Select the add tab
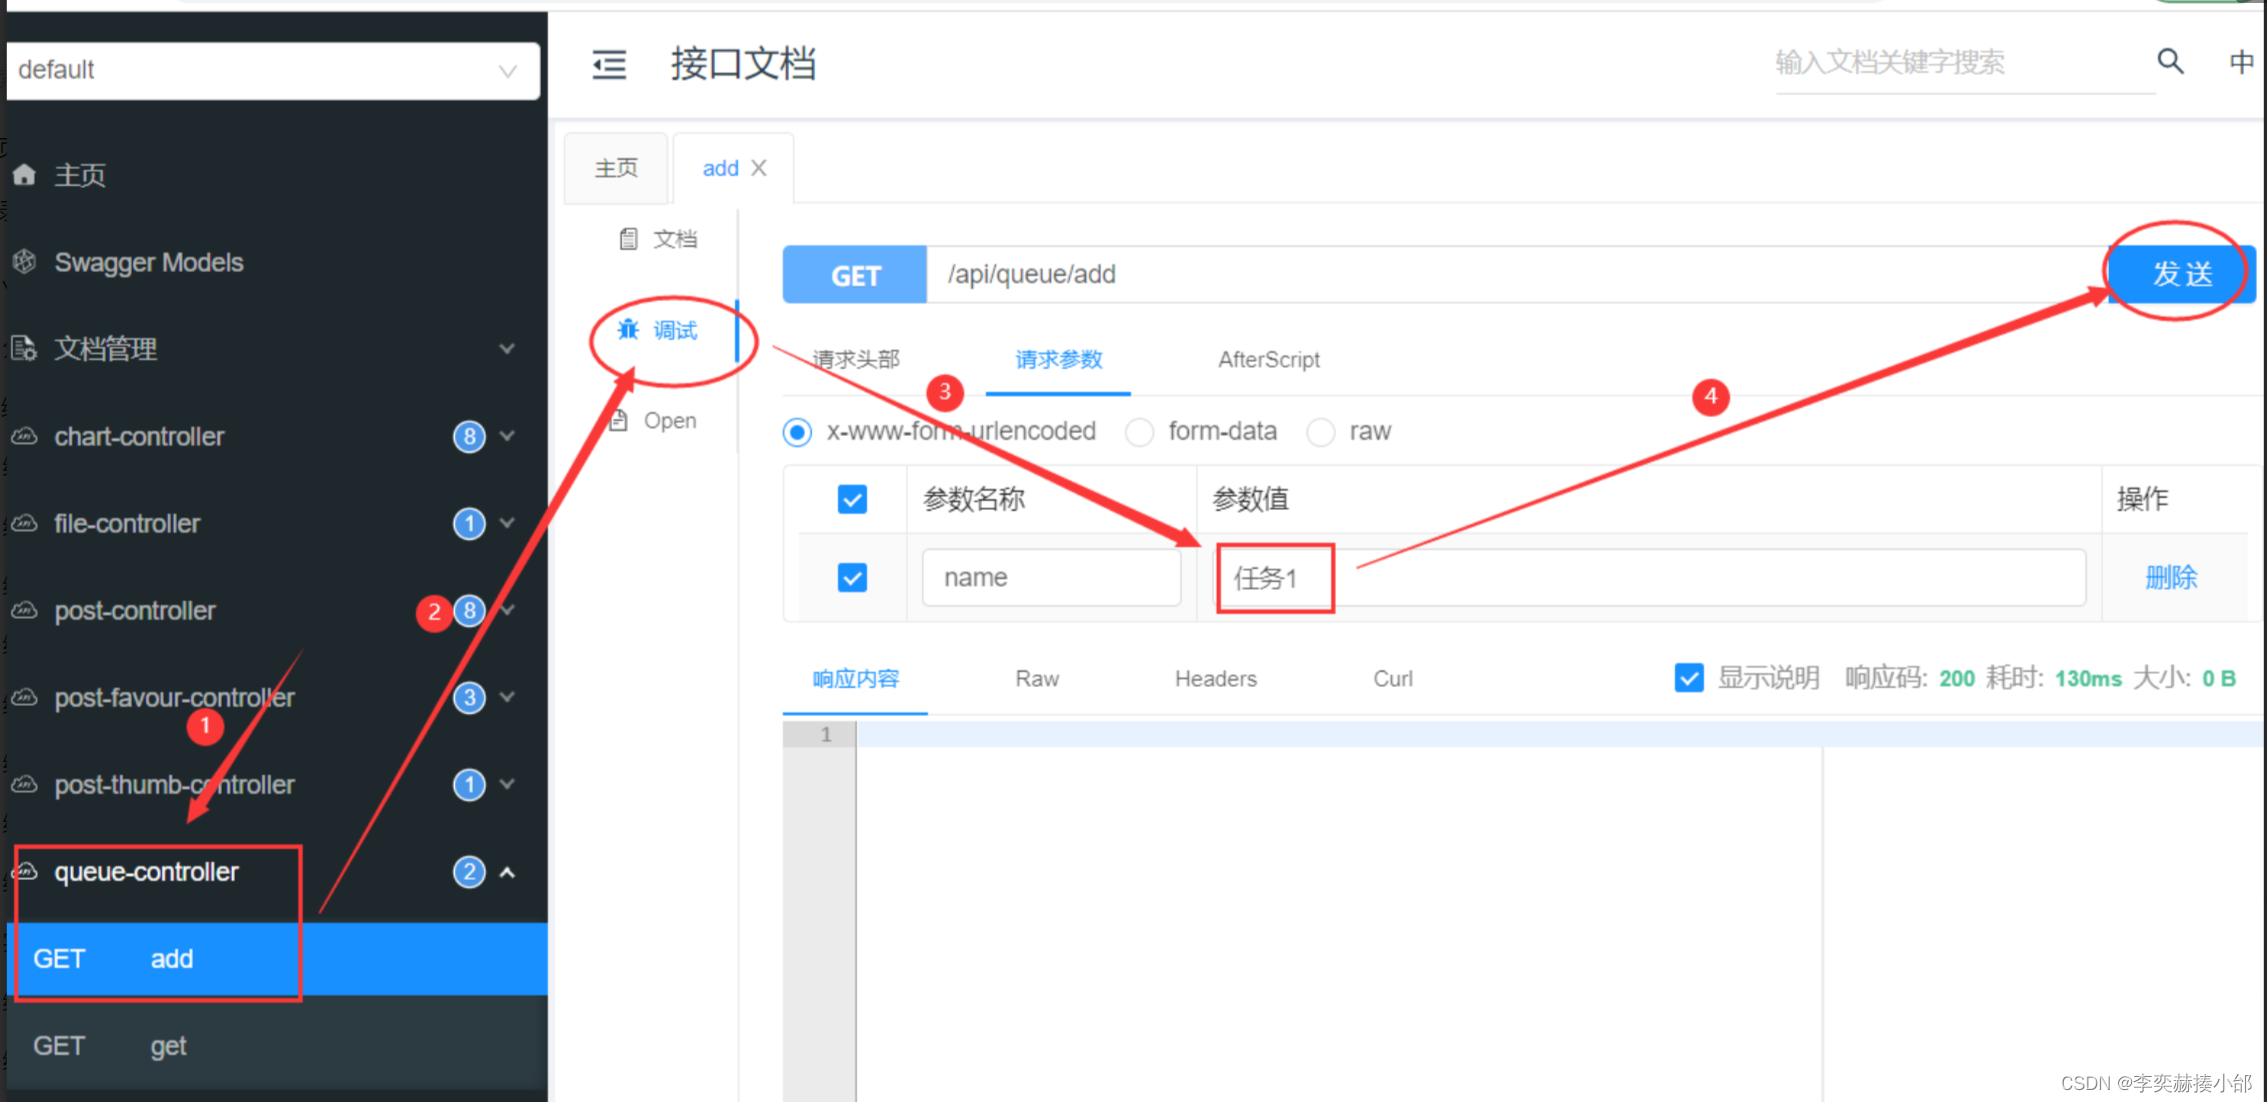 tap(720, 168)
